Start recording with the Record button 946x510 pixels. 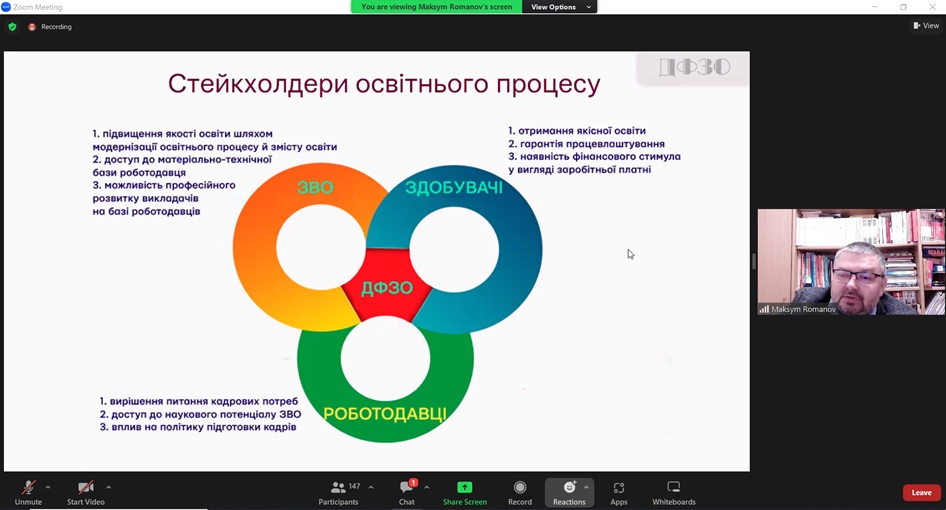pos(520,492)
